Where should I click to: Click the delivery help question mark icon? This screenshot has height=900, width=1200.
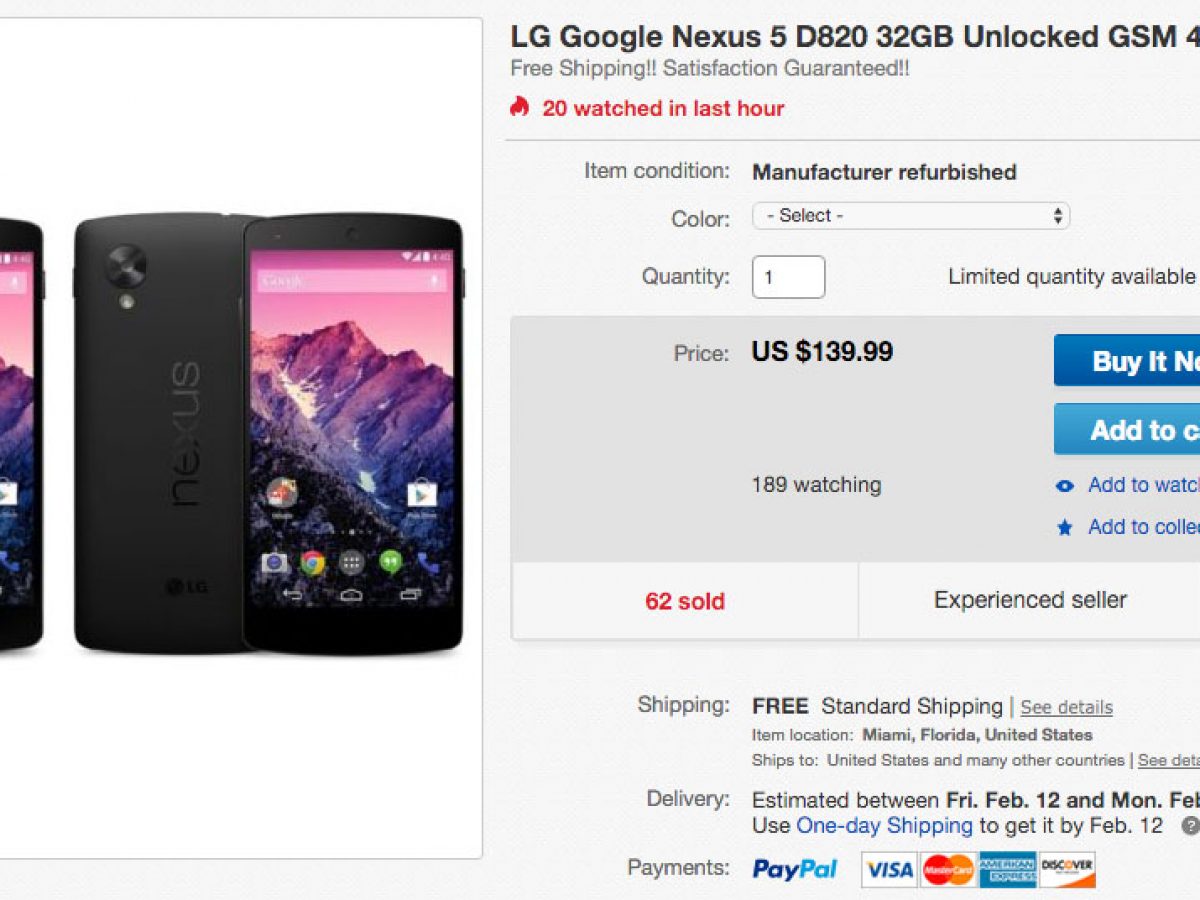tap(1190, 826)
